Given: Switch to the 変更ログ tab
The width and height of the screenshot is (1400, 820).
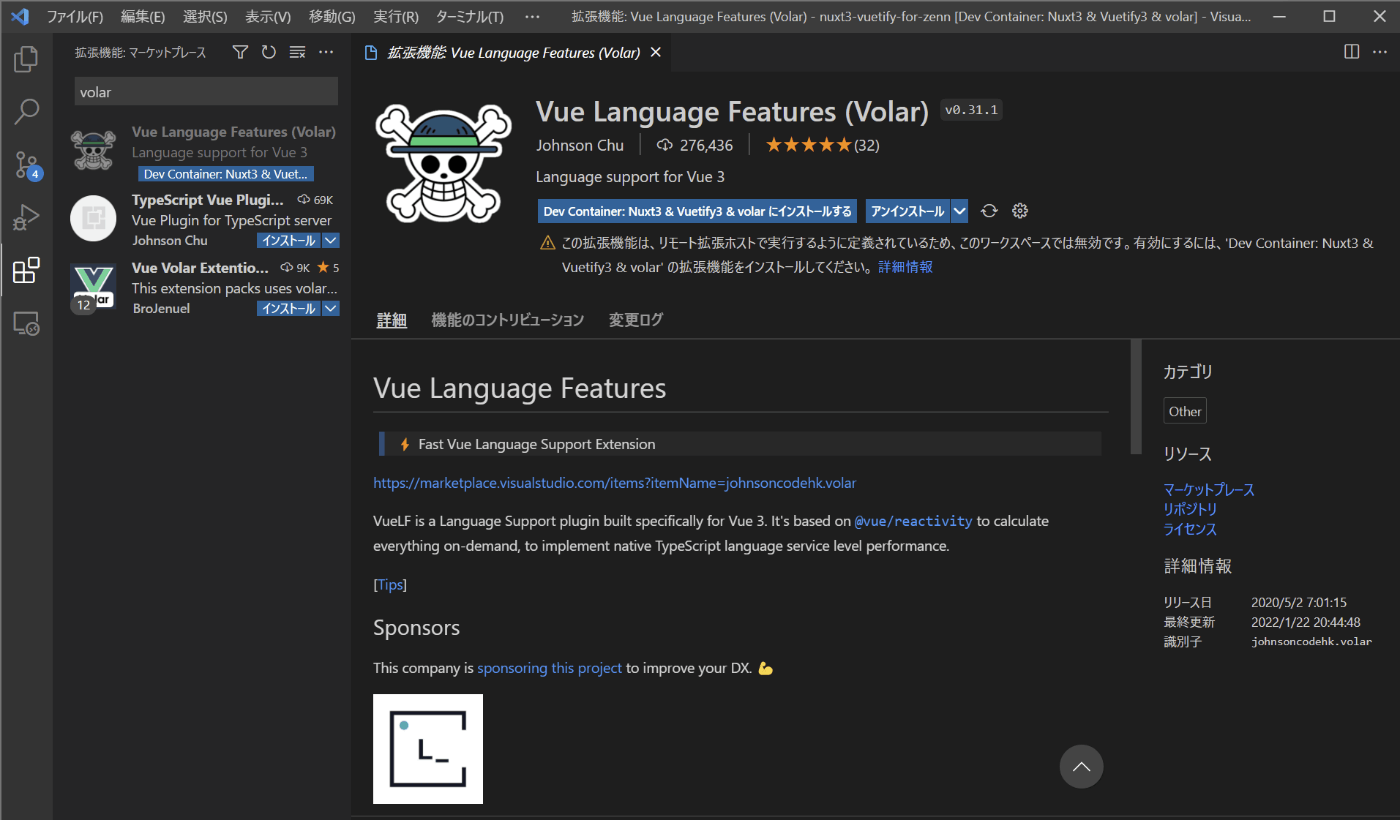Looking at the screenshot, I should (635, 320).
